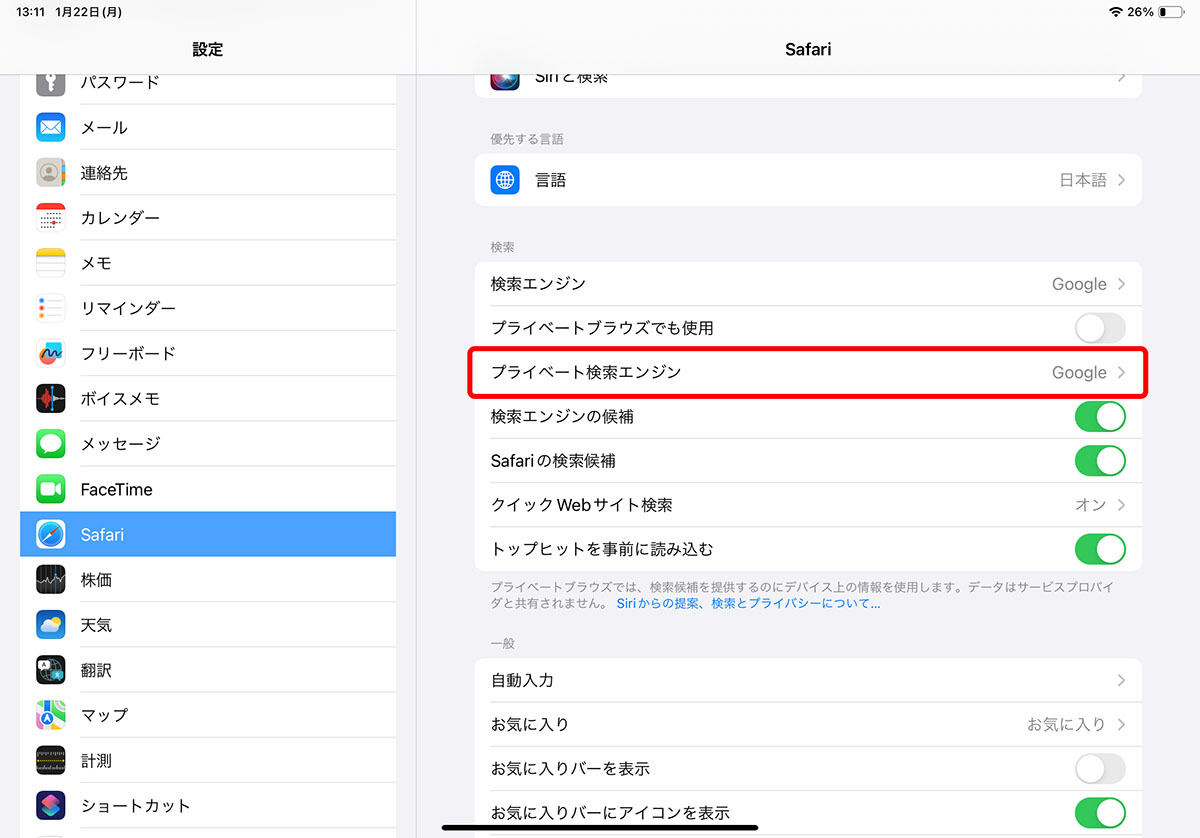Open 検索エンジン chevron showing Google
Screen dimensions: 1200x838
(x=1121, y=284)
